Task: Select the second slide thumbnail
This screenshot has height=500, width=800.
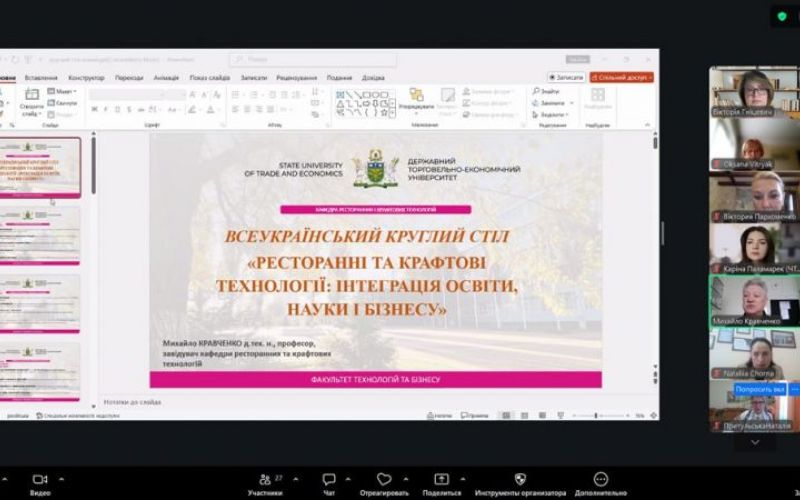Action: pyautogui.click(x=42, y=234)
